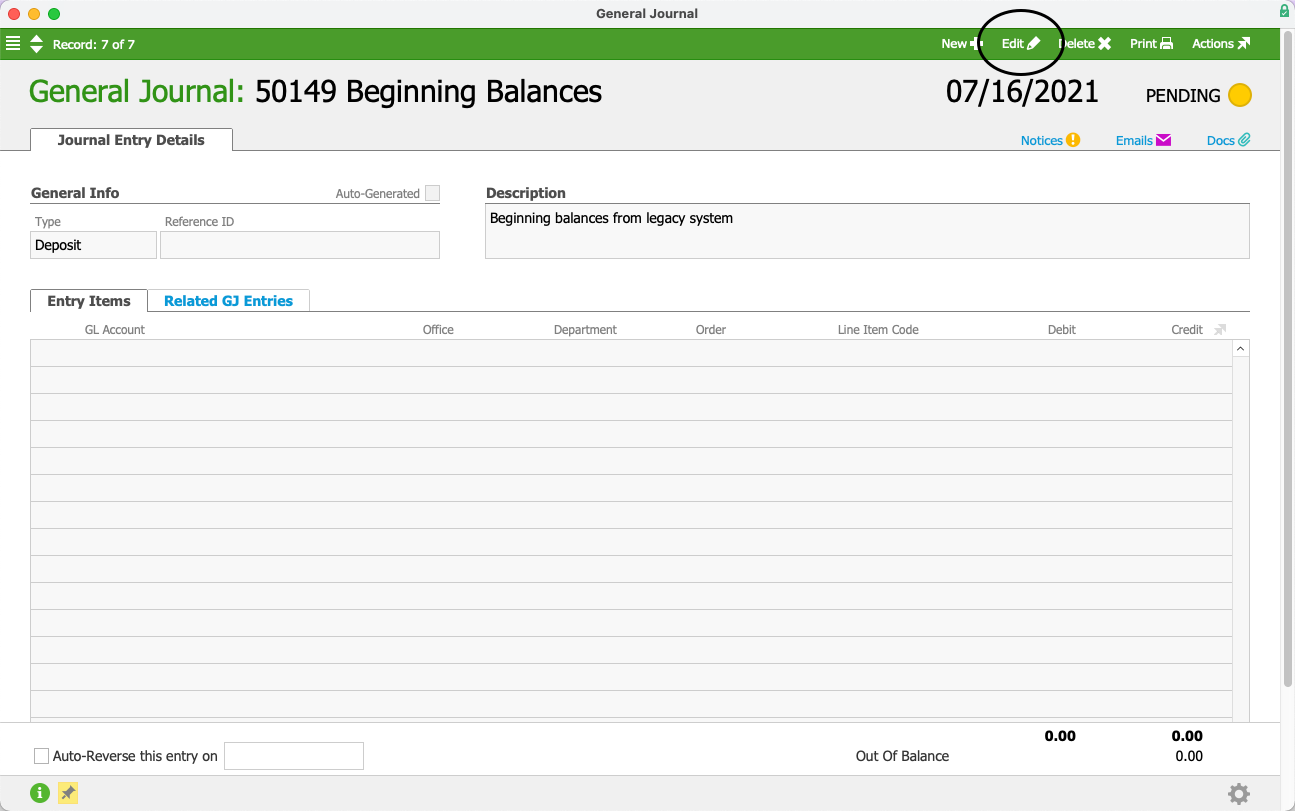The width and height of the screenshot is (1295, 811).
Task: Click the Auto-Reverse date field
Action: (x=294, y=756)
